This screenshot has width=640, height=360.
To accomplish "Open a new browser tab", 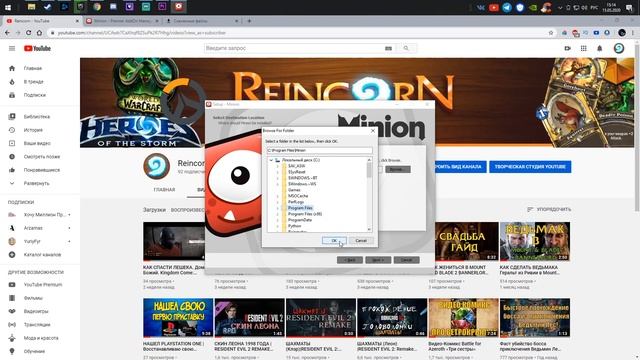I will pyautogui.click(x=249, y=20).
